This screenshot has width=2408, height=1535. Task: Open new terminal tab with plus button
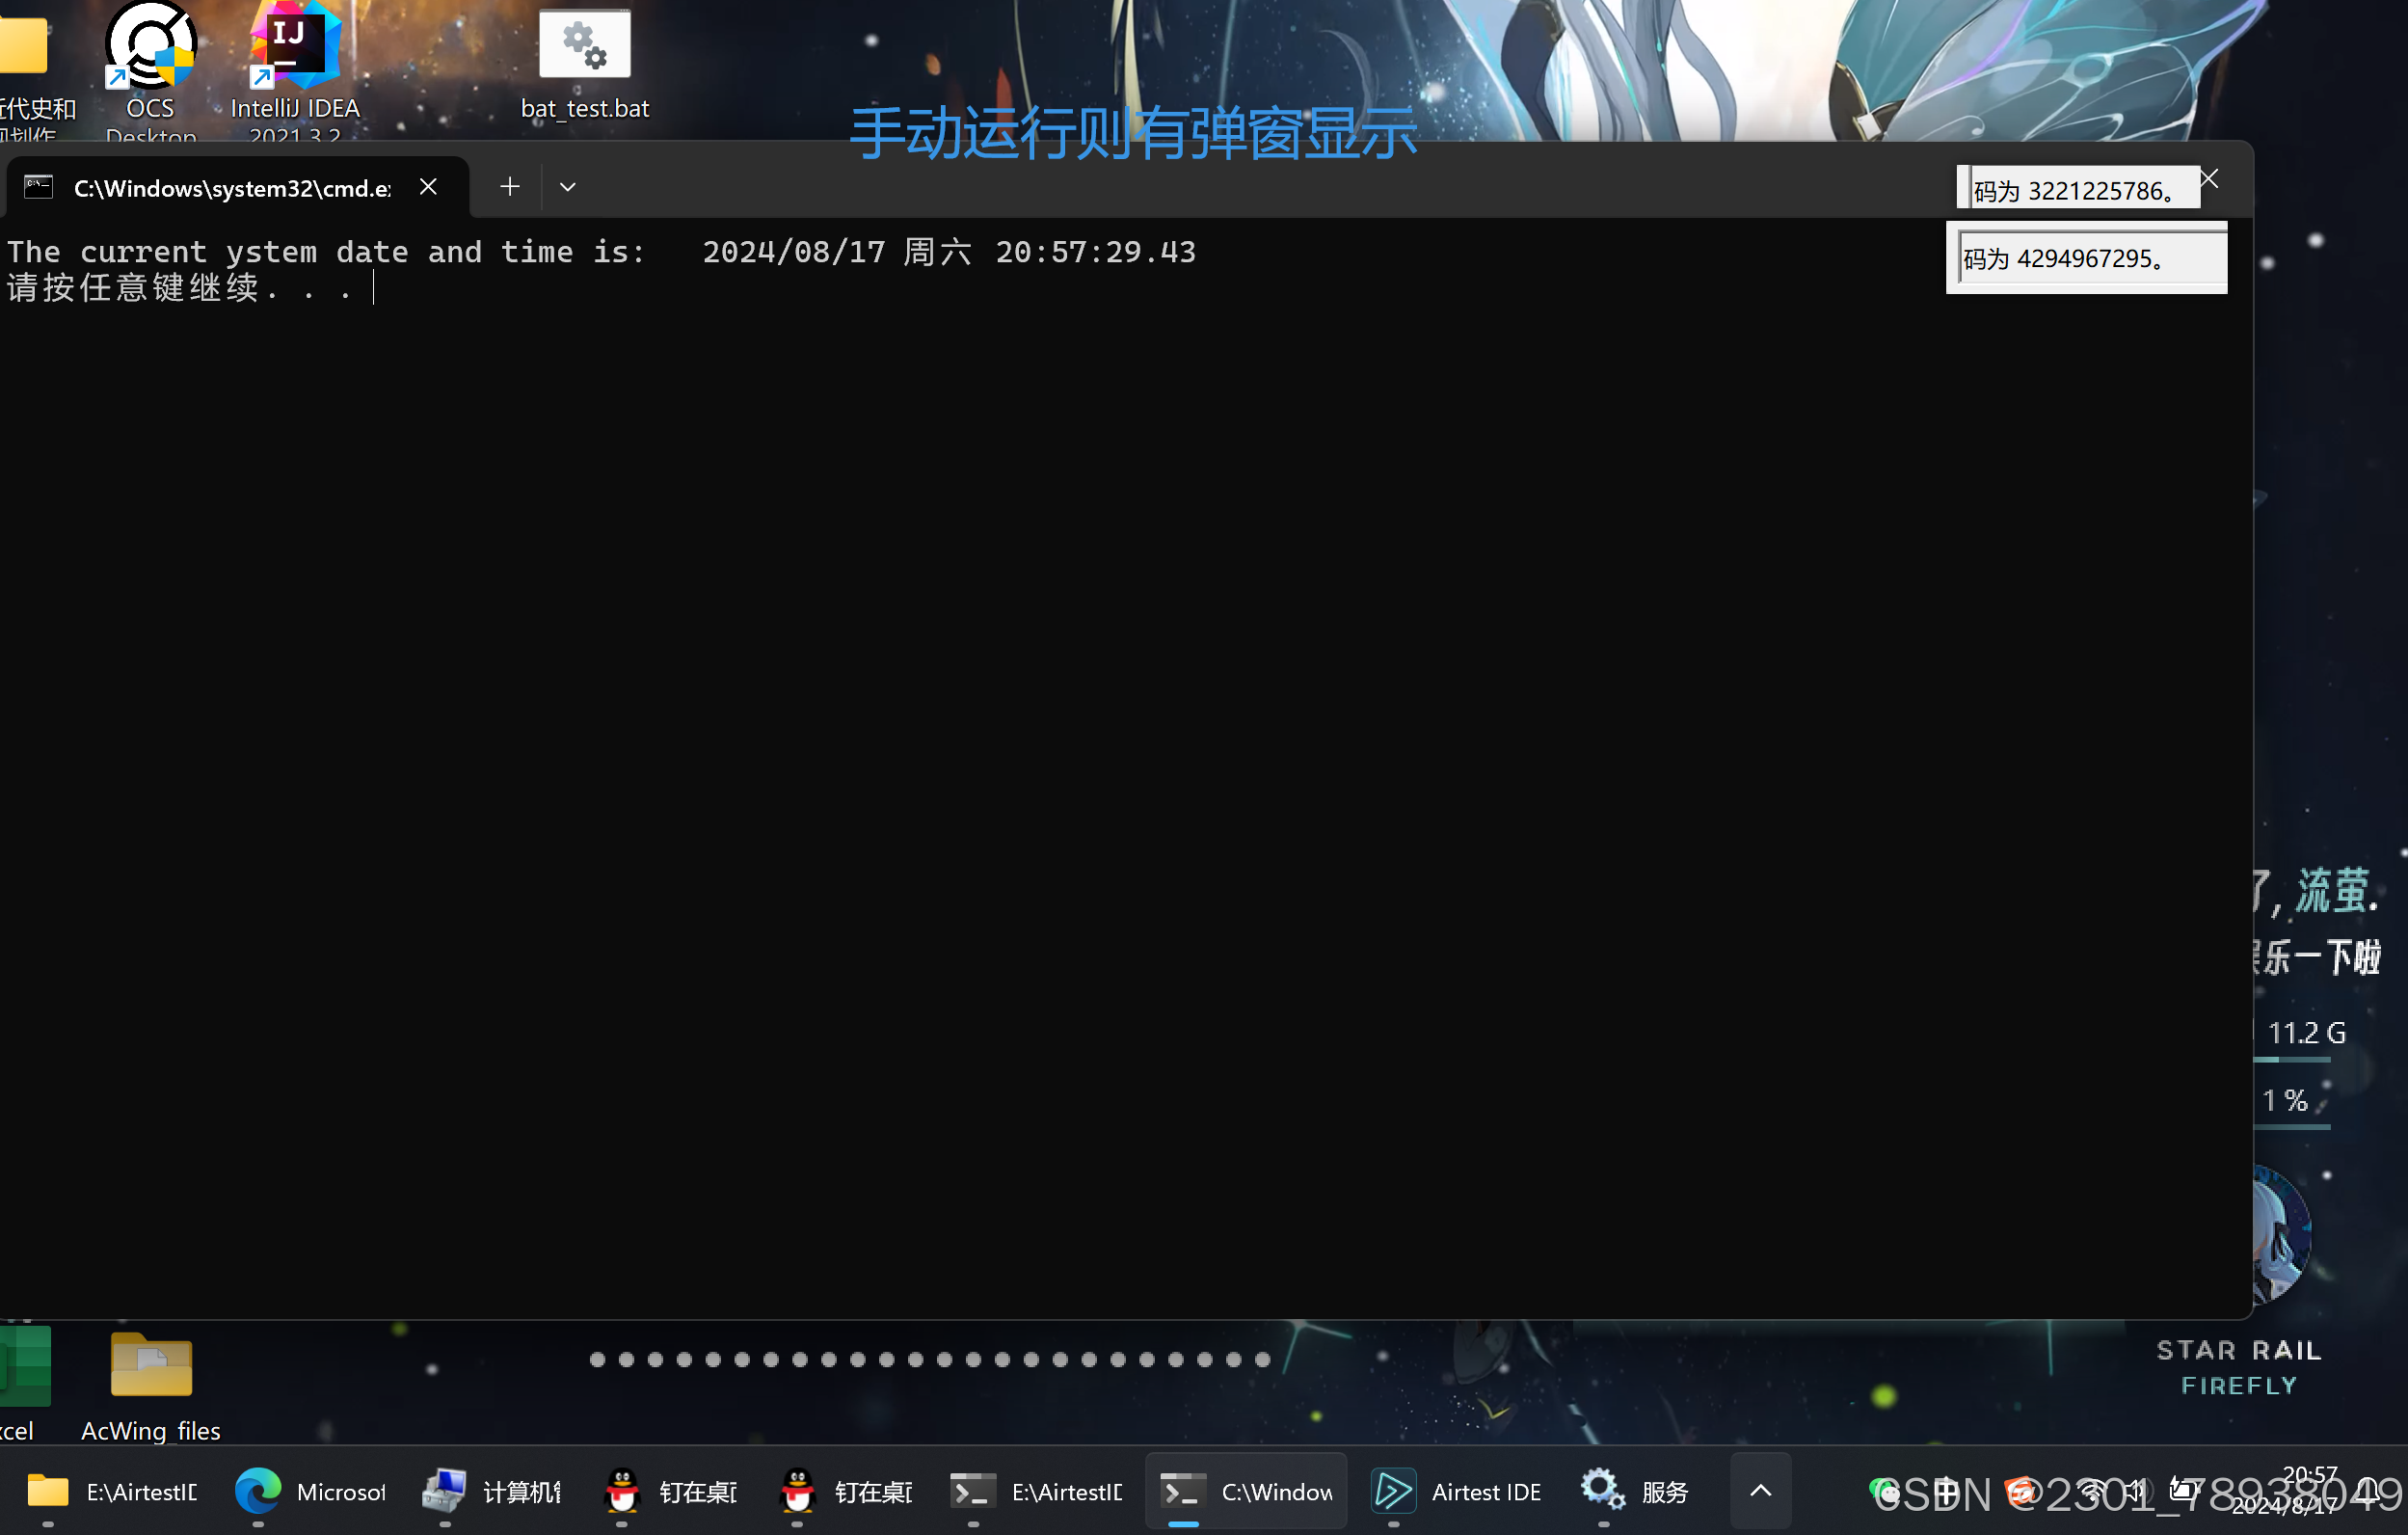[x=510, y=187]
